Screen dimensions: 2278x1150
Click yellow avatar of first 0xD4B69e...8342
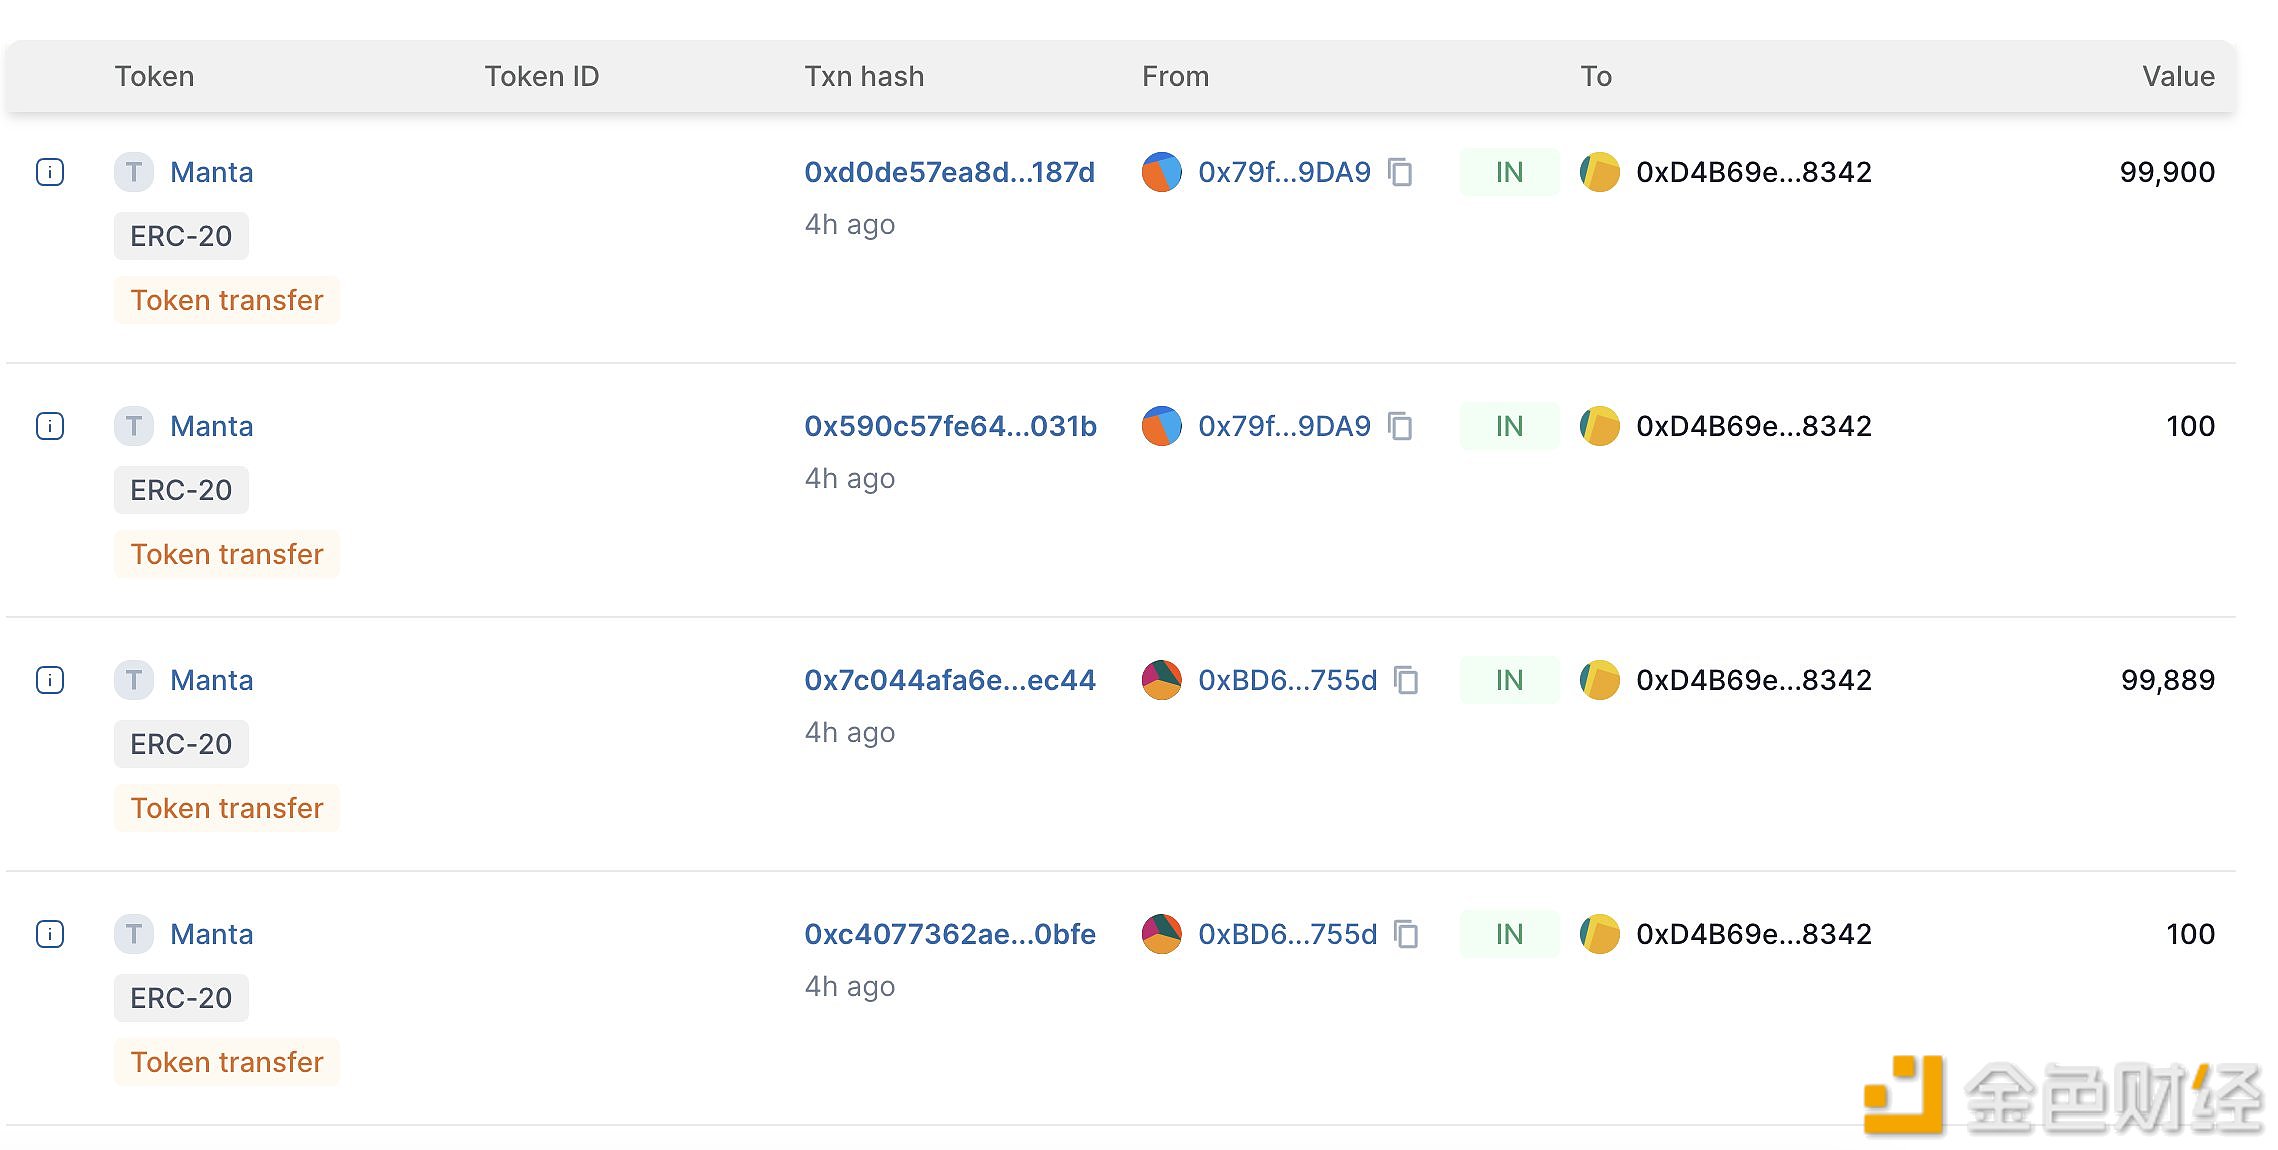click(x=1599, y=172)
